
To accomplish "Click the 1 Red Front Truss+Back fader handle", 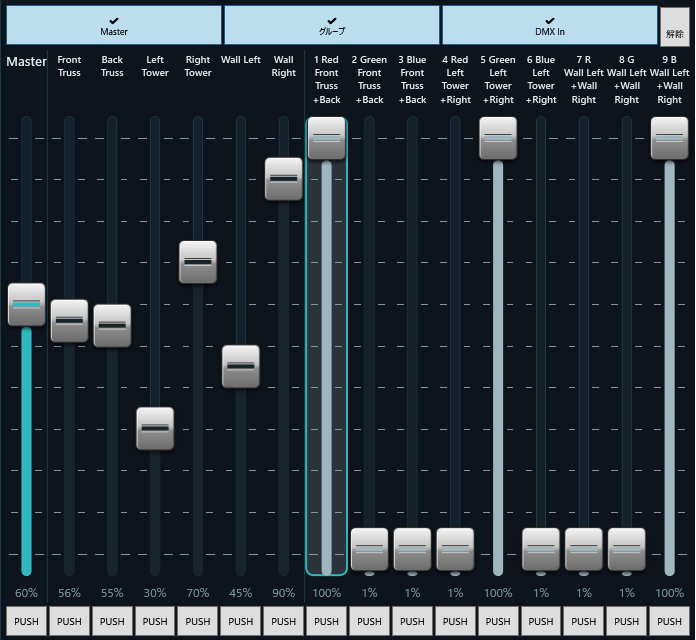I will coord(327,138).
